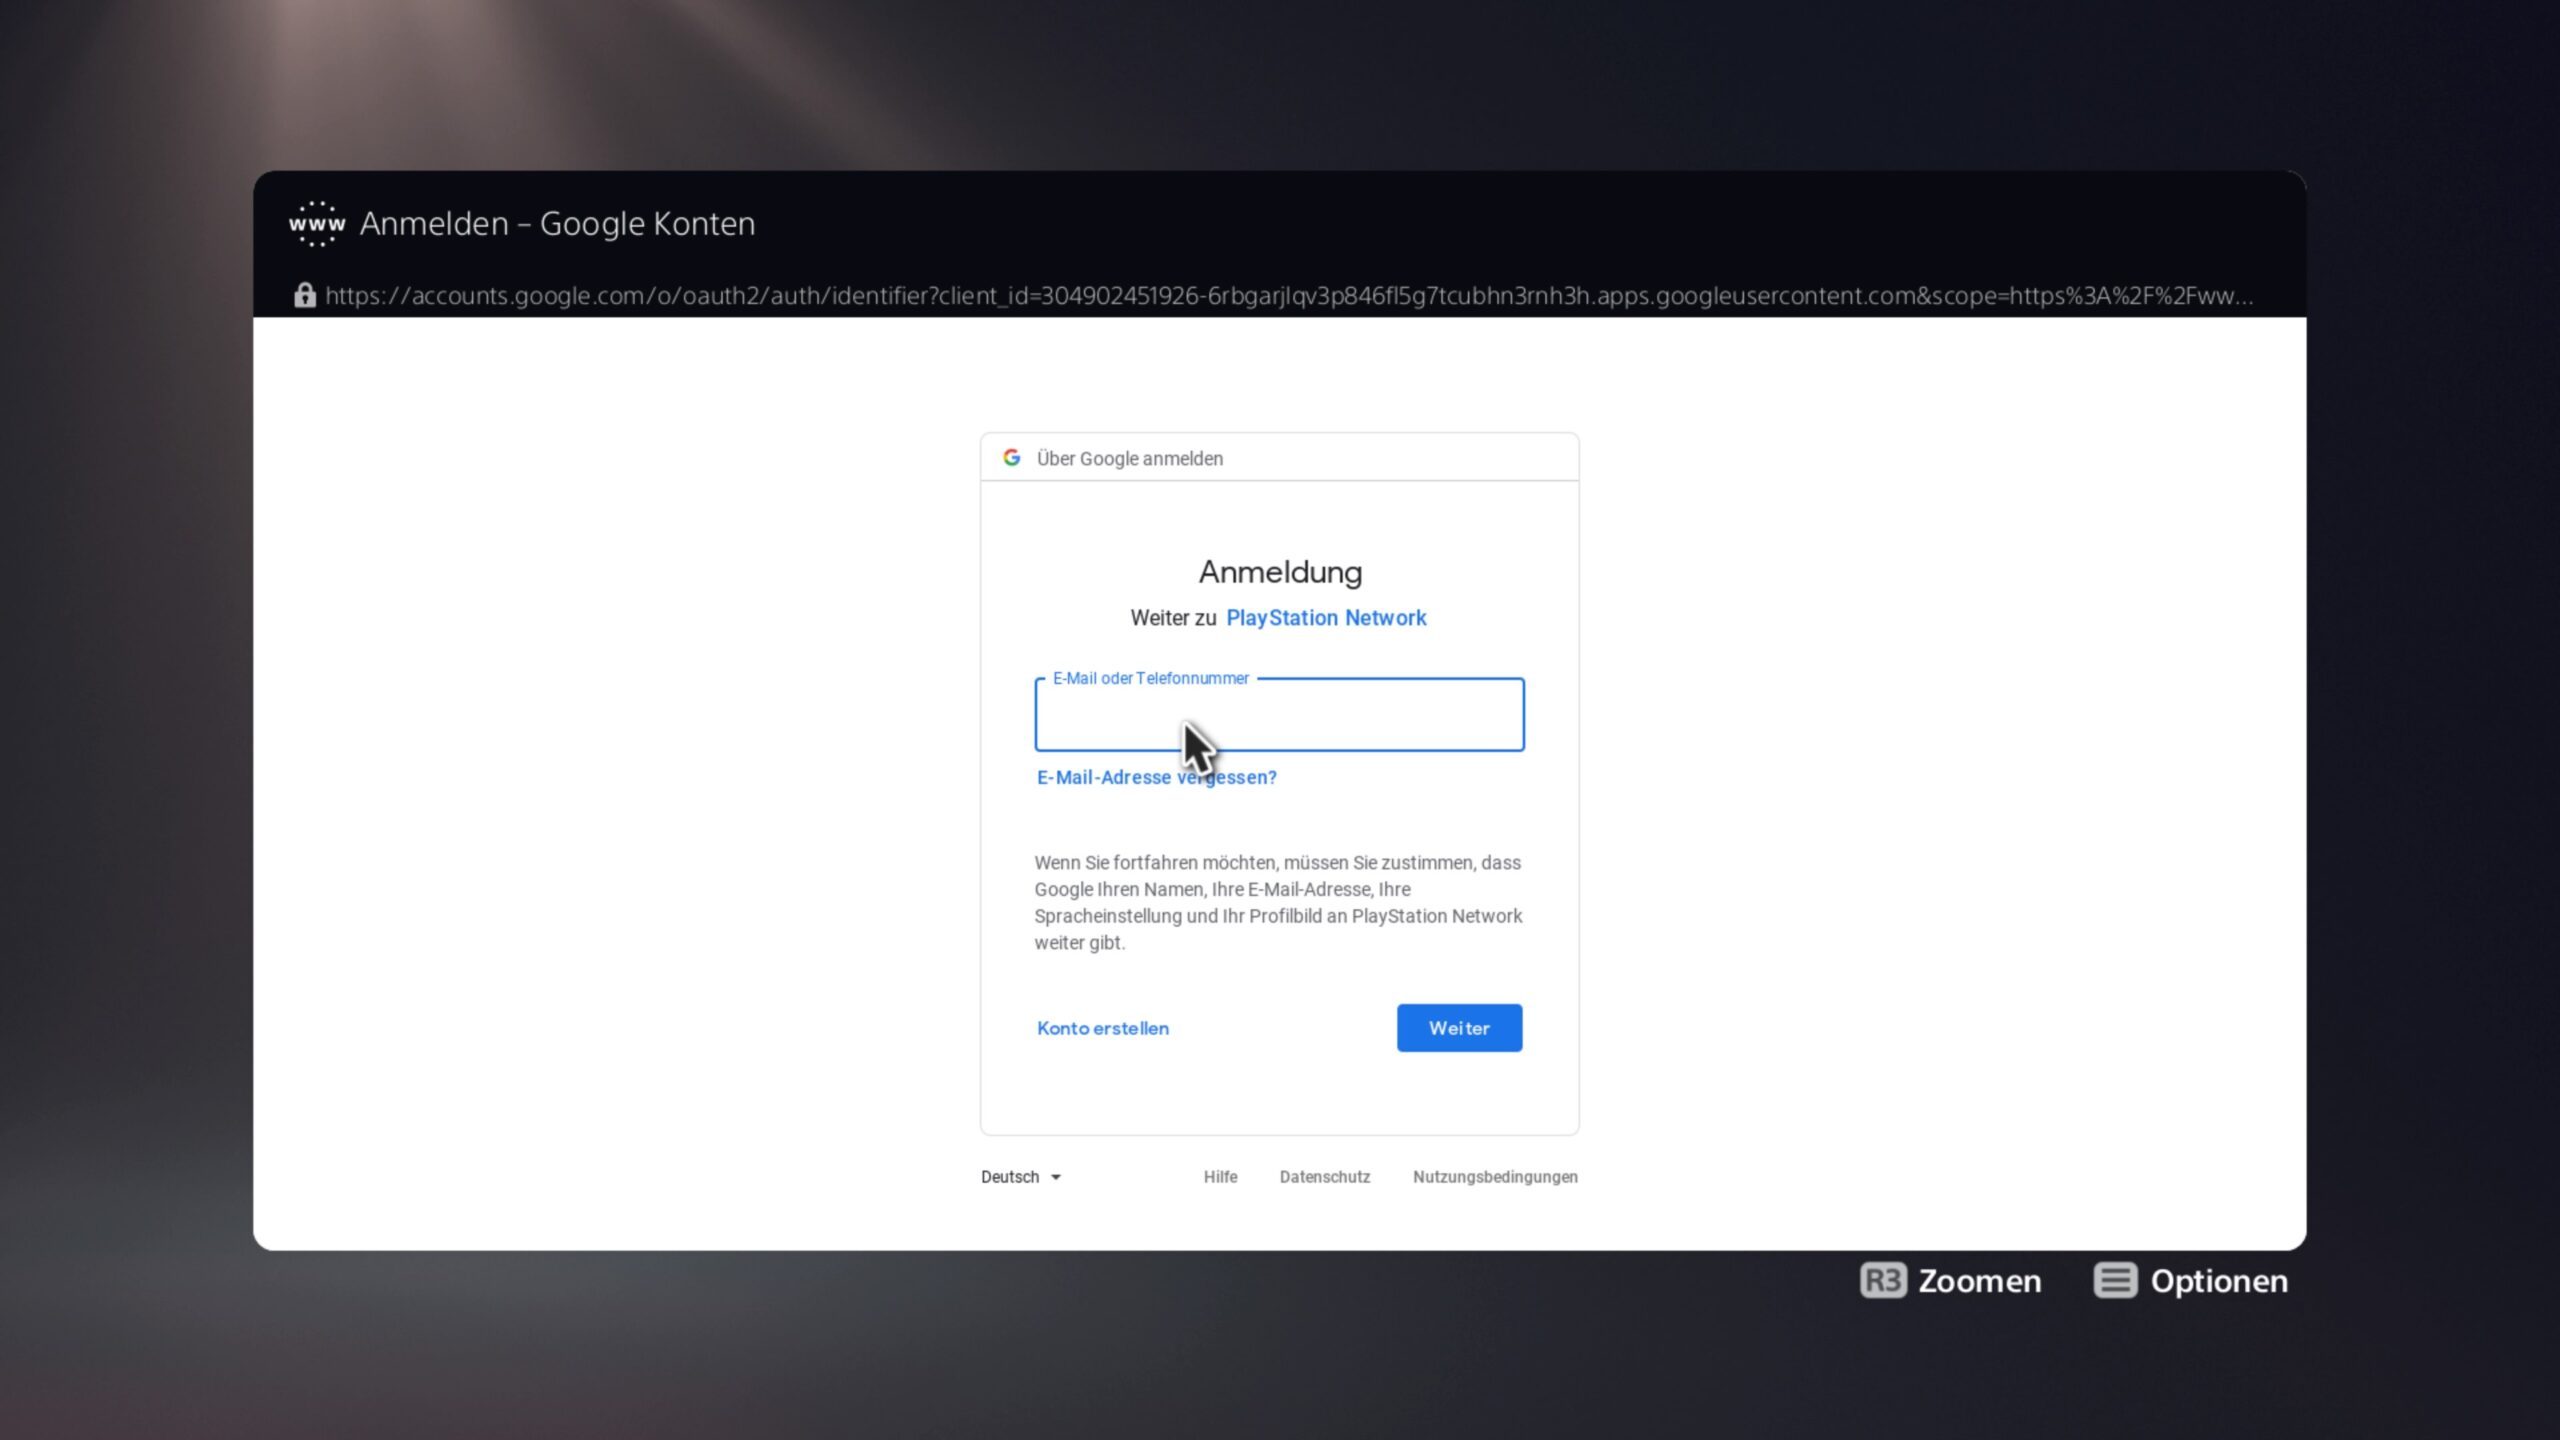Click the R3 Zoomen button icon
Image resolution: width=2560 pixels, height=1440 pixels.
[1883, 1280]
